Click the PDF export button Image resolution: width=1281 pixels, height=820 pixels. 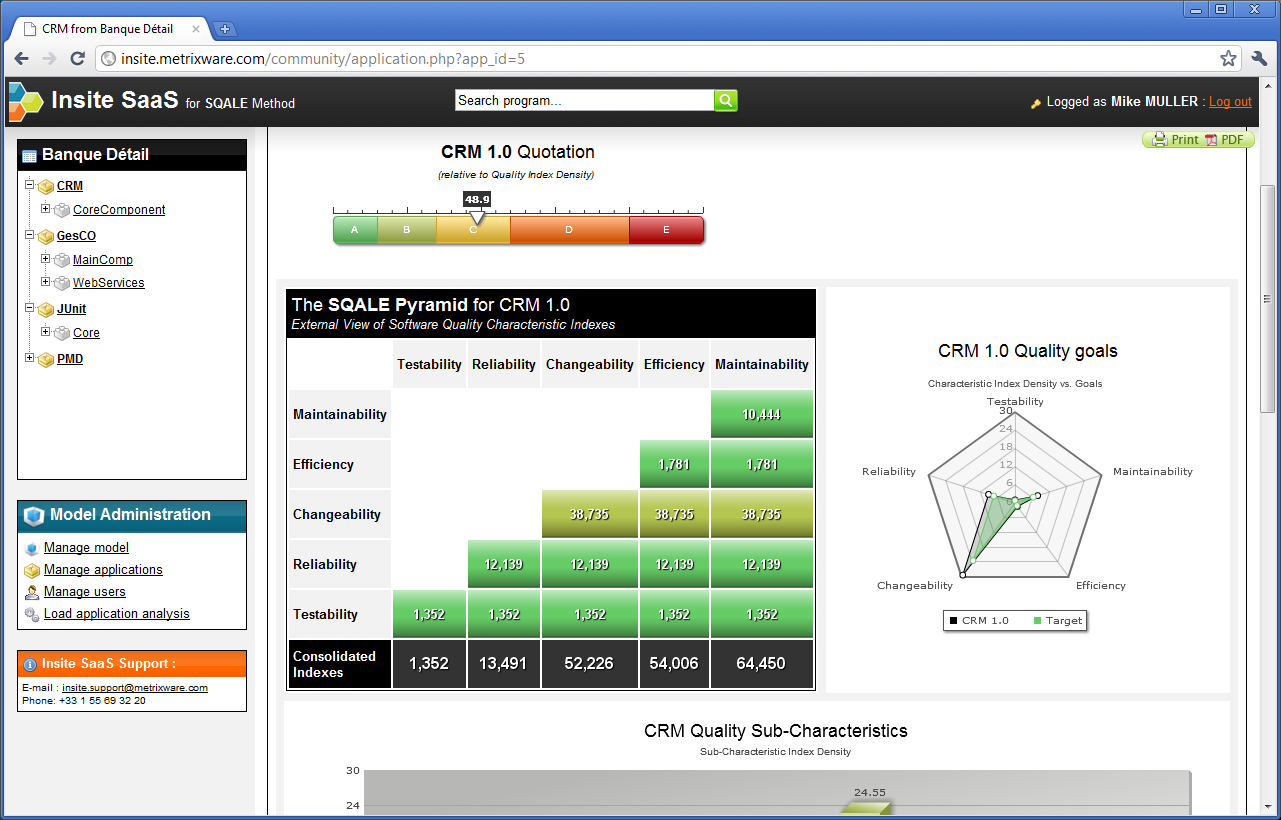1224,140
